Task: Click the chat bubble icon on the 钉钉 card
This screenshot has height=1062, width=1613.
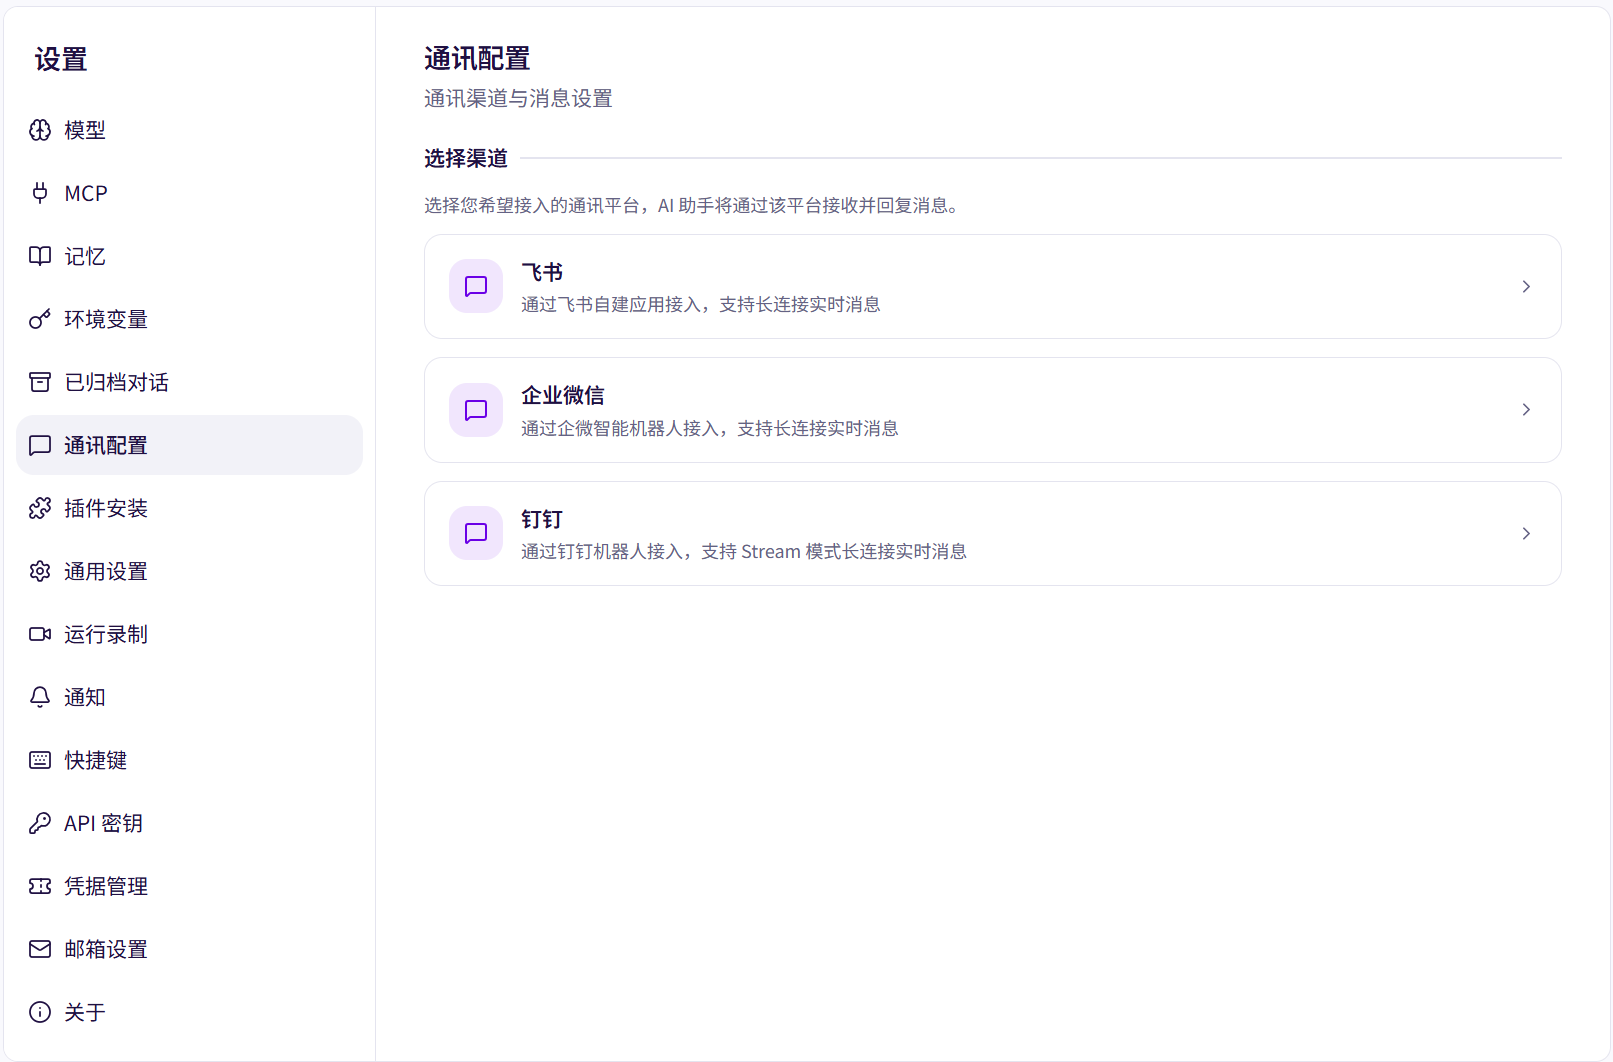Action: [476, 533]
